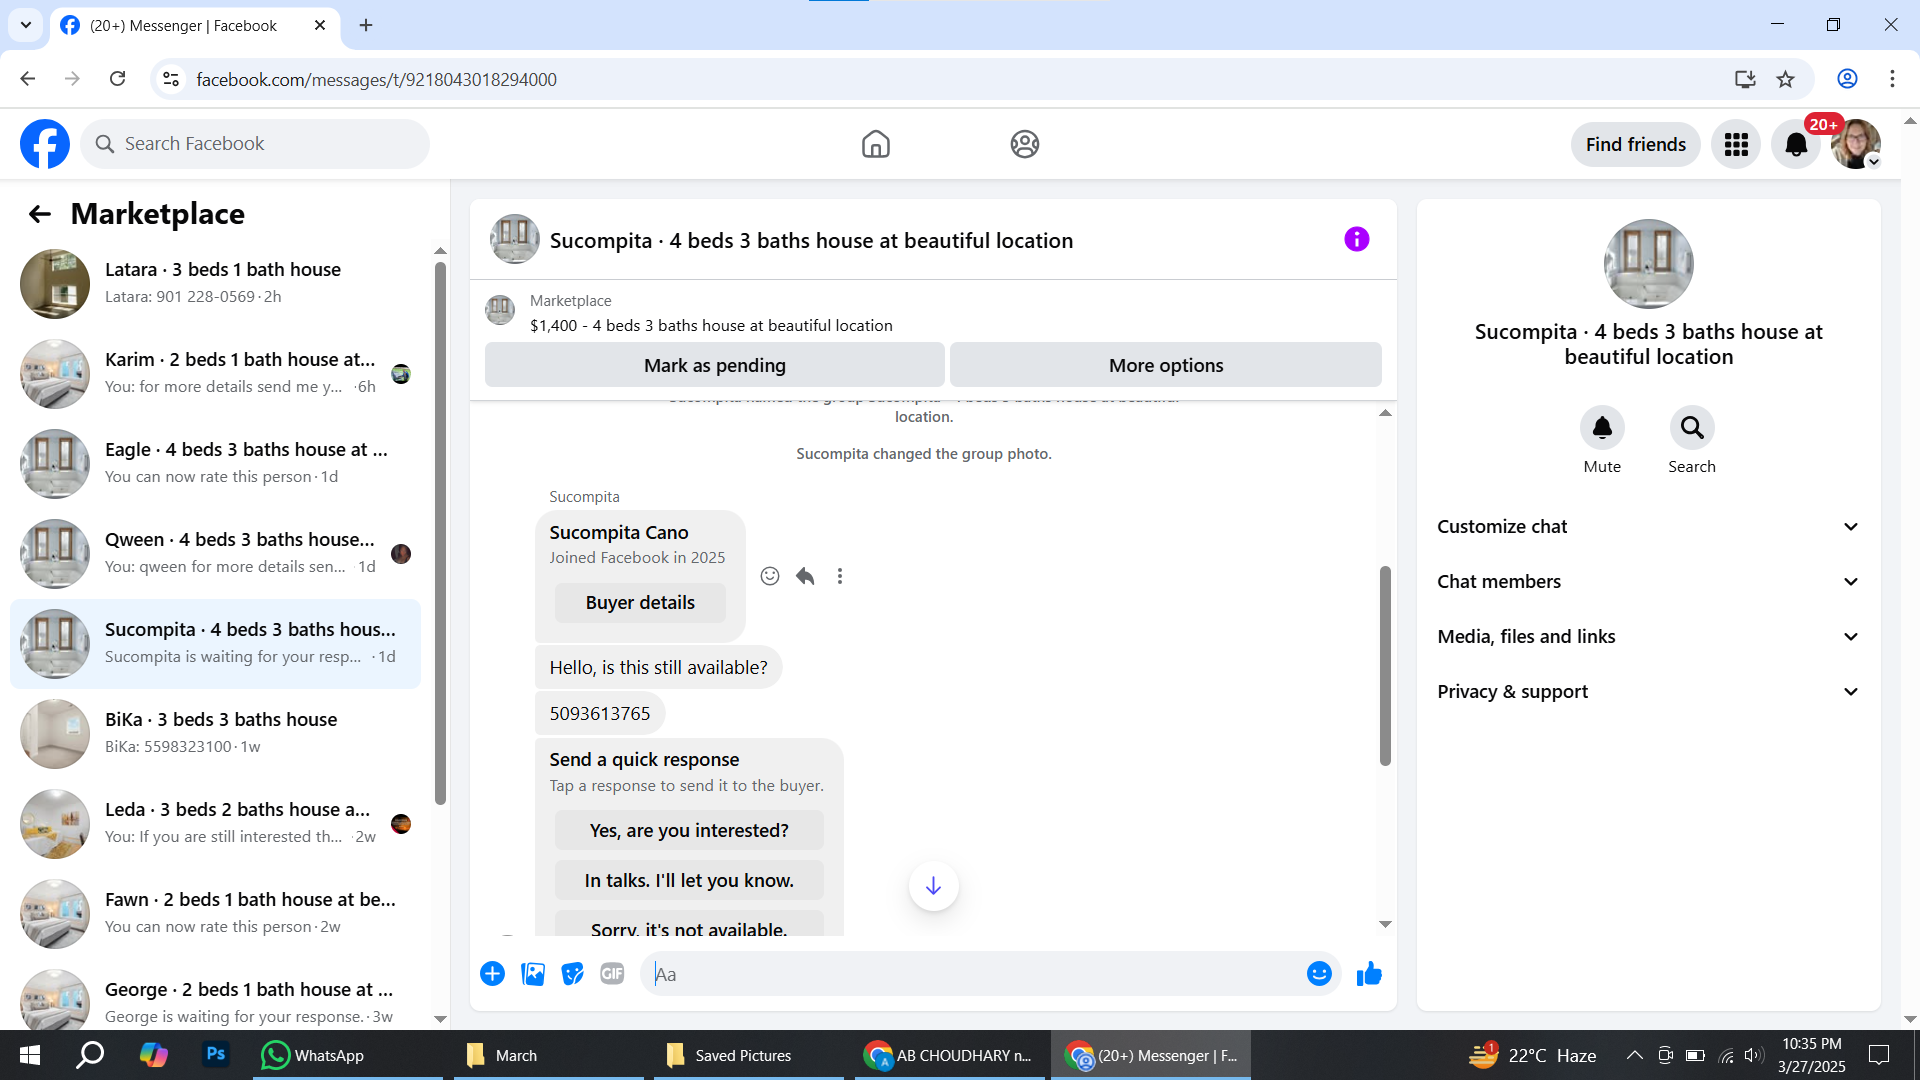Expand Privacy & support section
The height and width of the screenshot is (1080, 1920).
coord(1649,692)
